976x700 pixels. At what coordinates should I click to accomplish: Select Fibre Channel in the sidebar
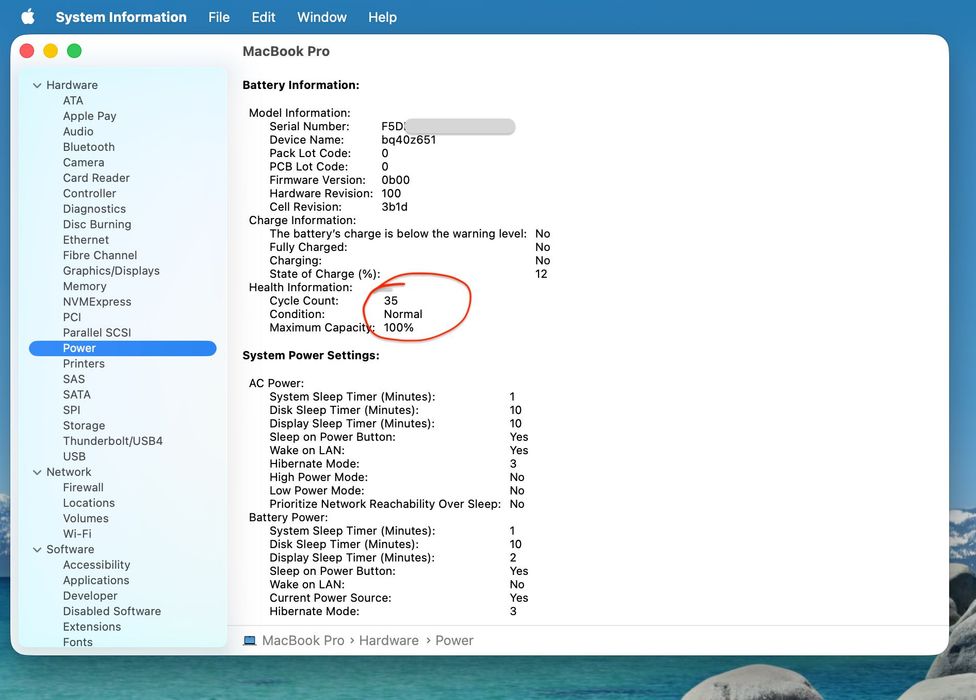[100, 255]
